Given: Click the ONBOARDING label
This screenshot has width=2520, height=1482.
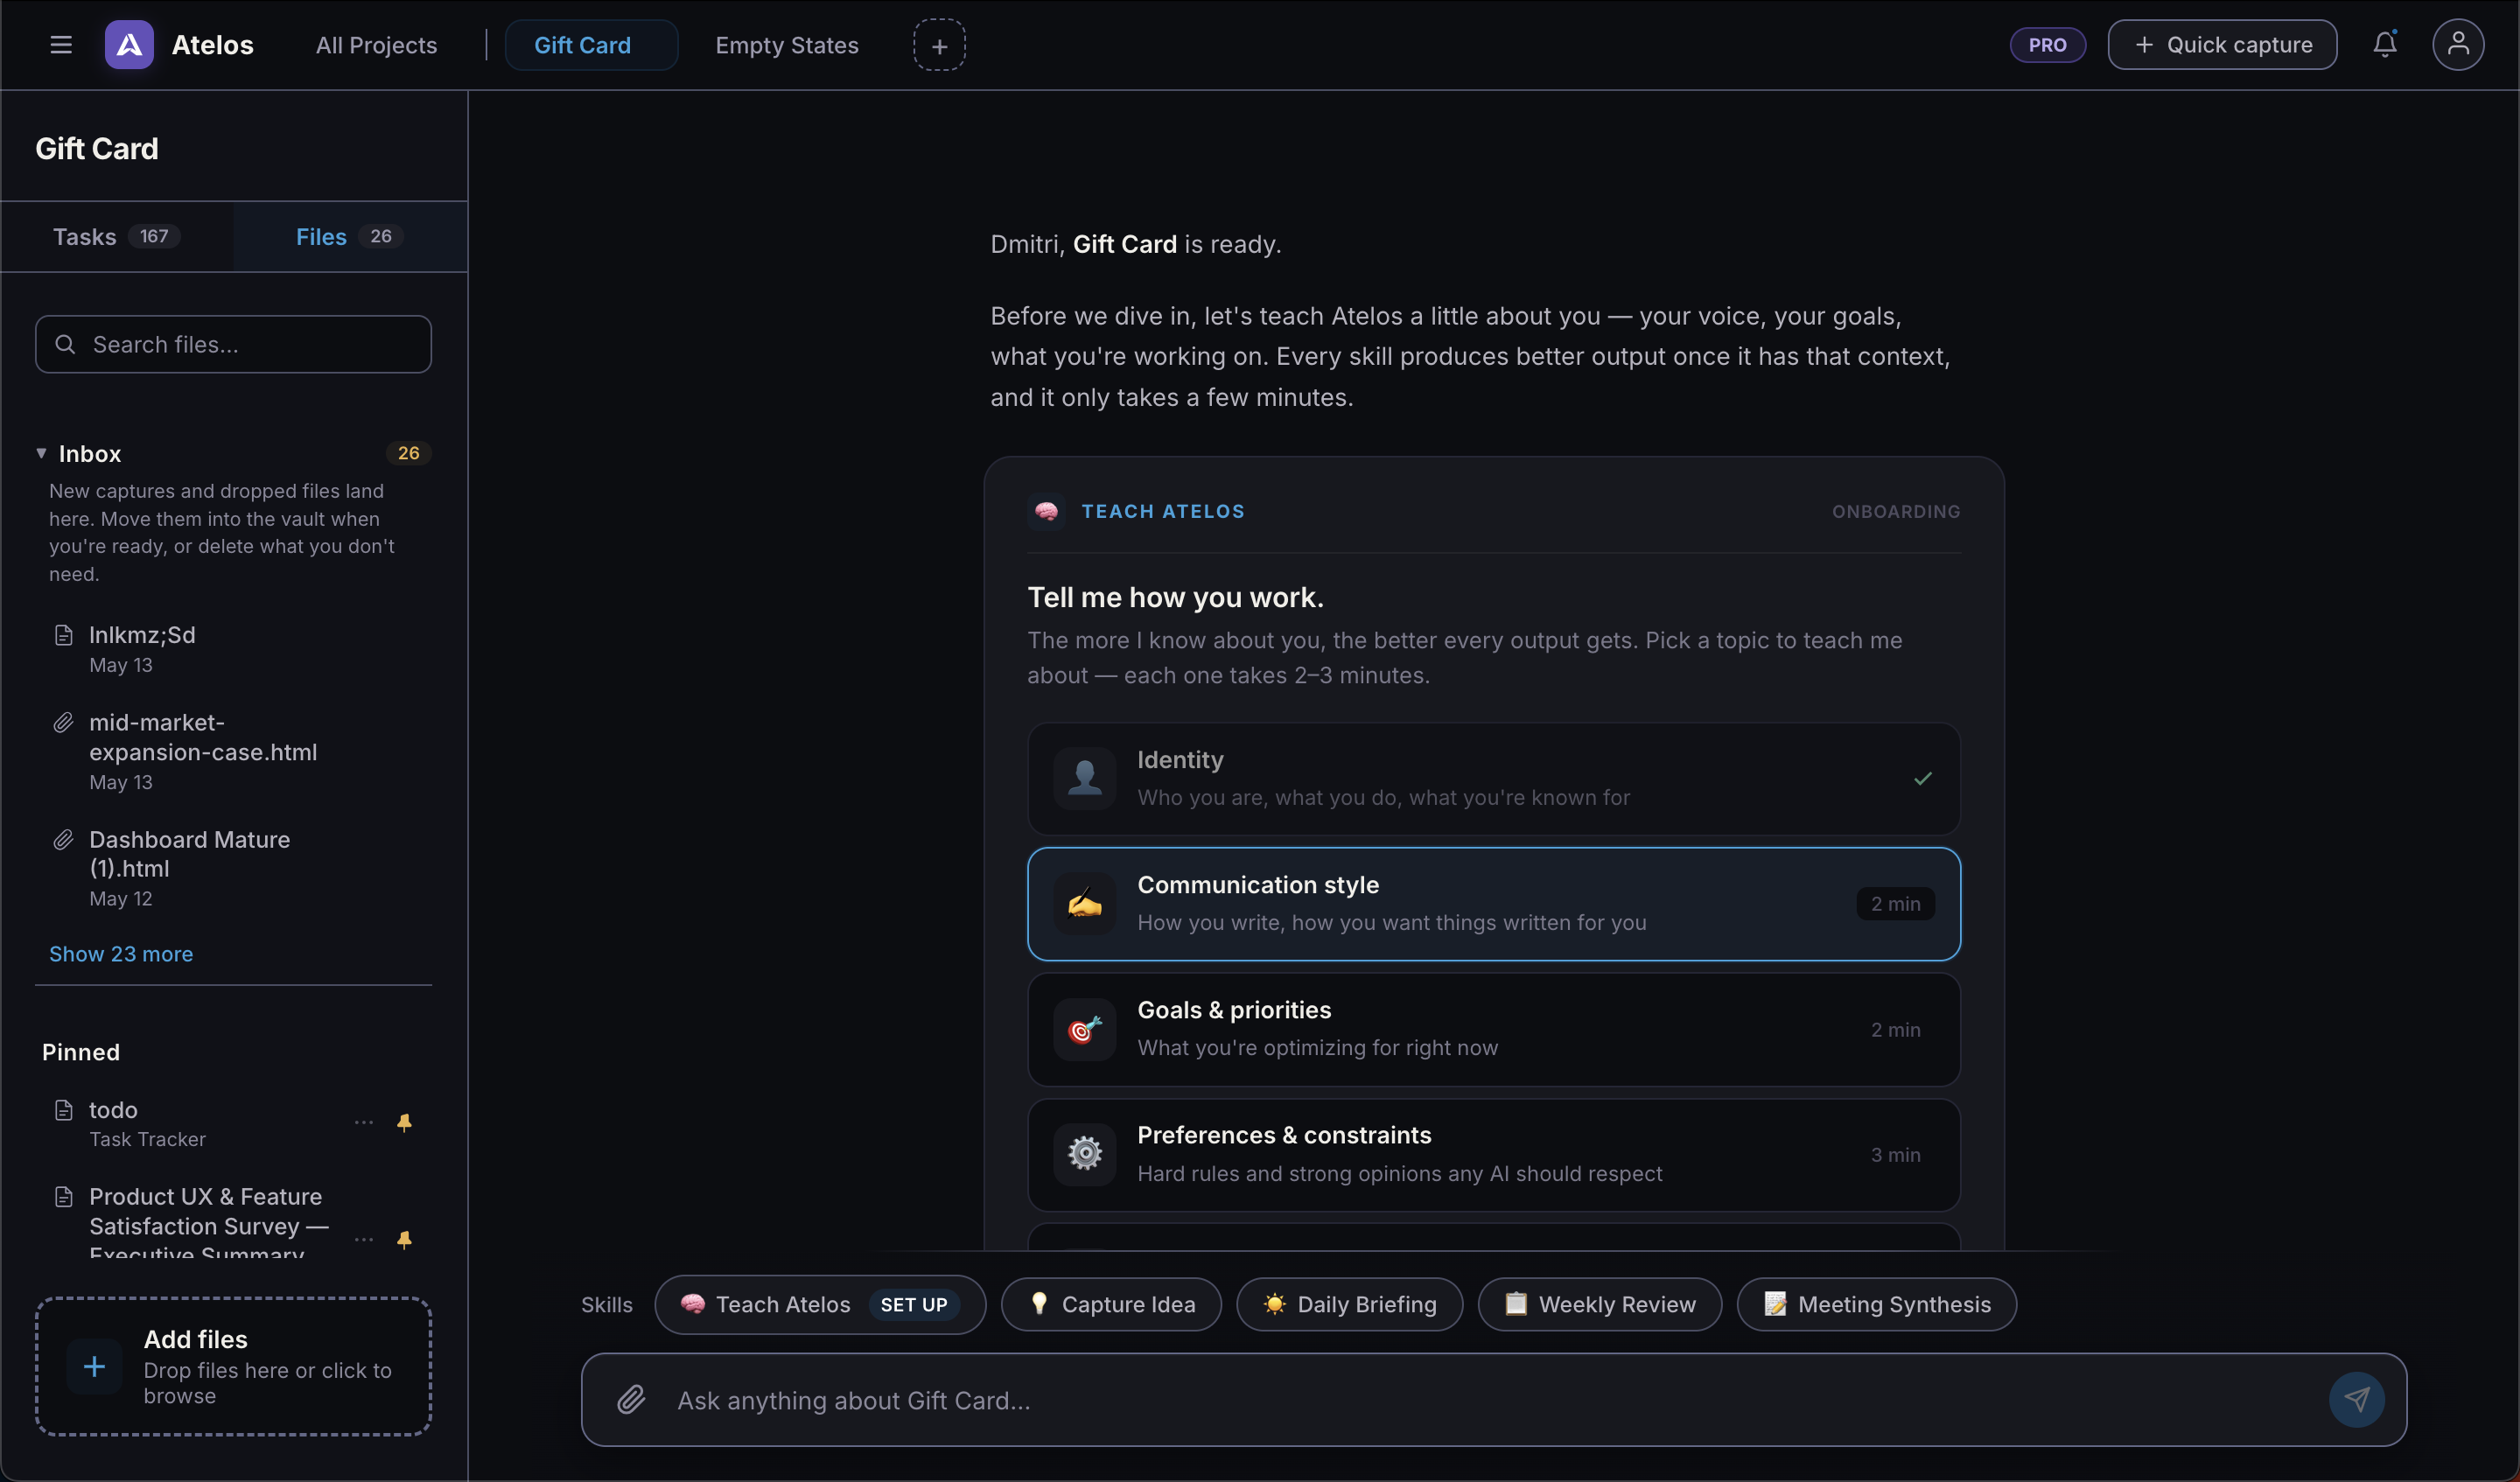Looking at the screenshot, I should point(1895,511).
